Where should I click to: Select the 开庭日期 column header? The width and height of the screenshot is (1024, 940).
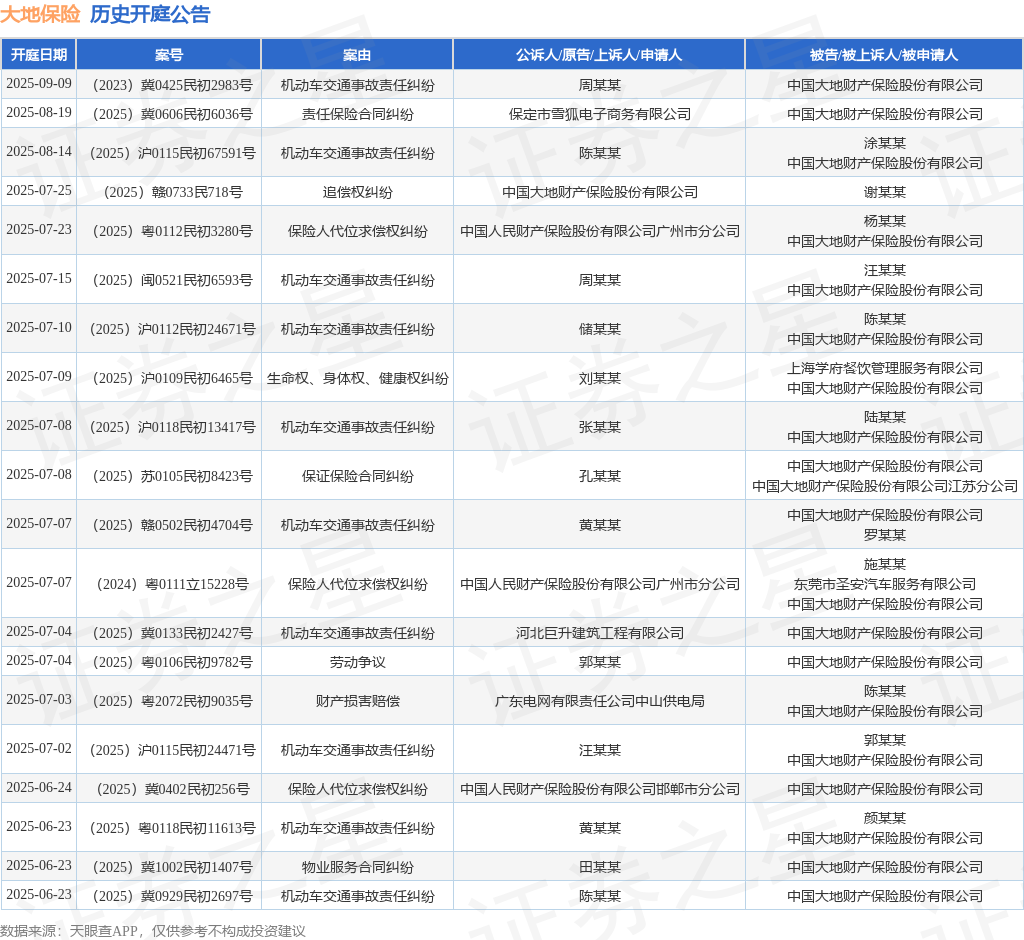click(39, 55)
